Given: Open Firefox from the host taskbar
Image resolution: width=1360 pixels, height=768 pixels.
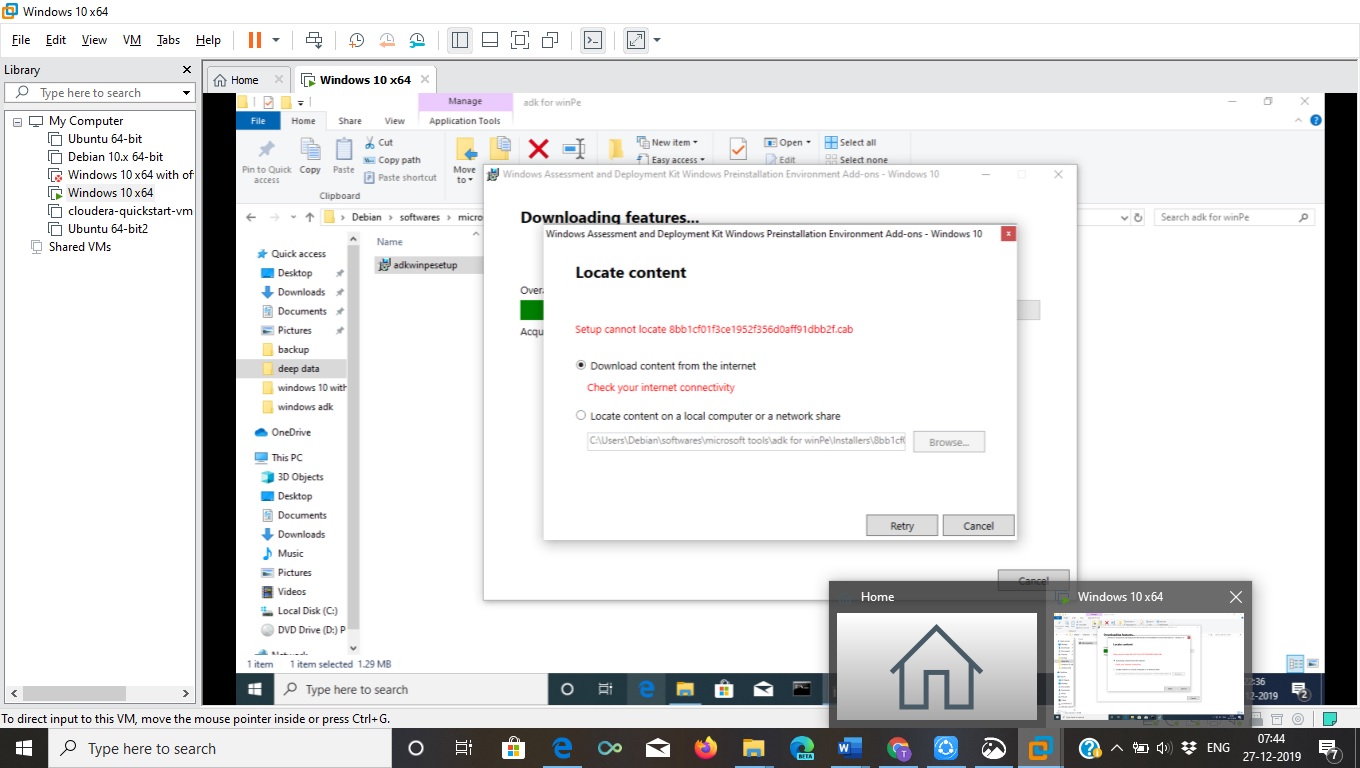Looking at the screenshot, I should tap(706, 748).
